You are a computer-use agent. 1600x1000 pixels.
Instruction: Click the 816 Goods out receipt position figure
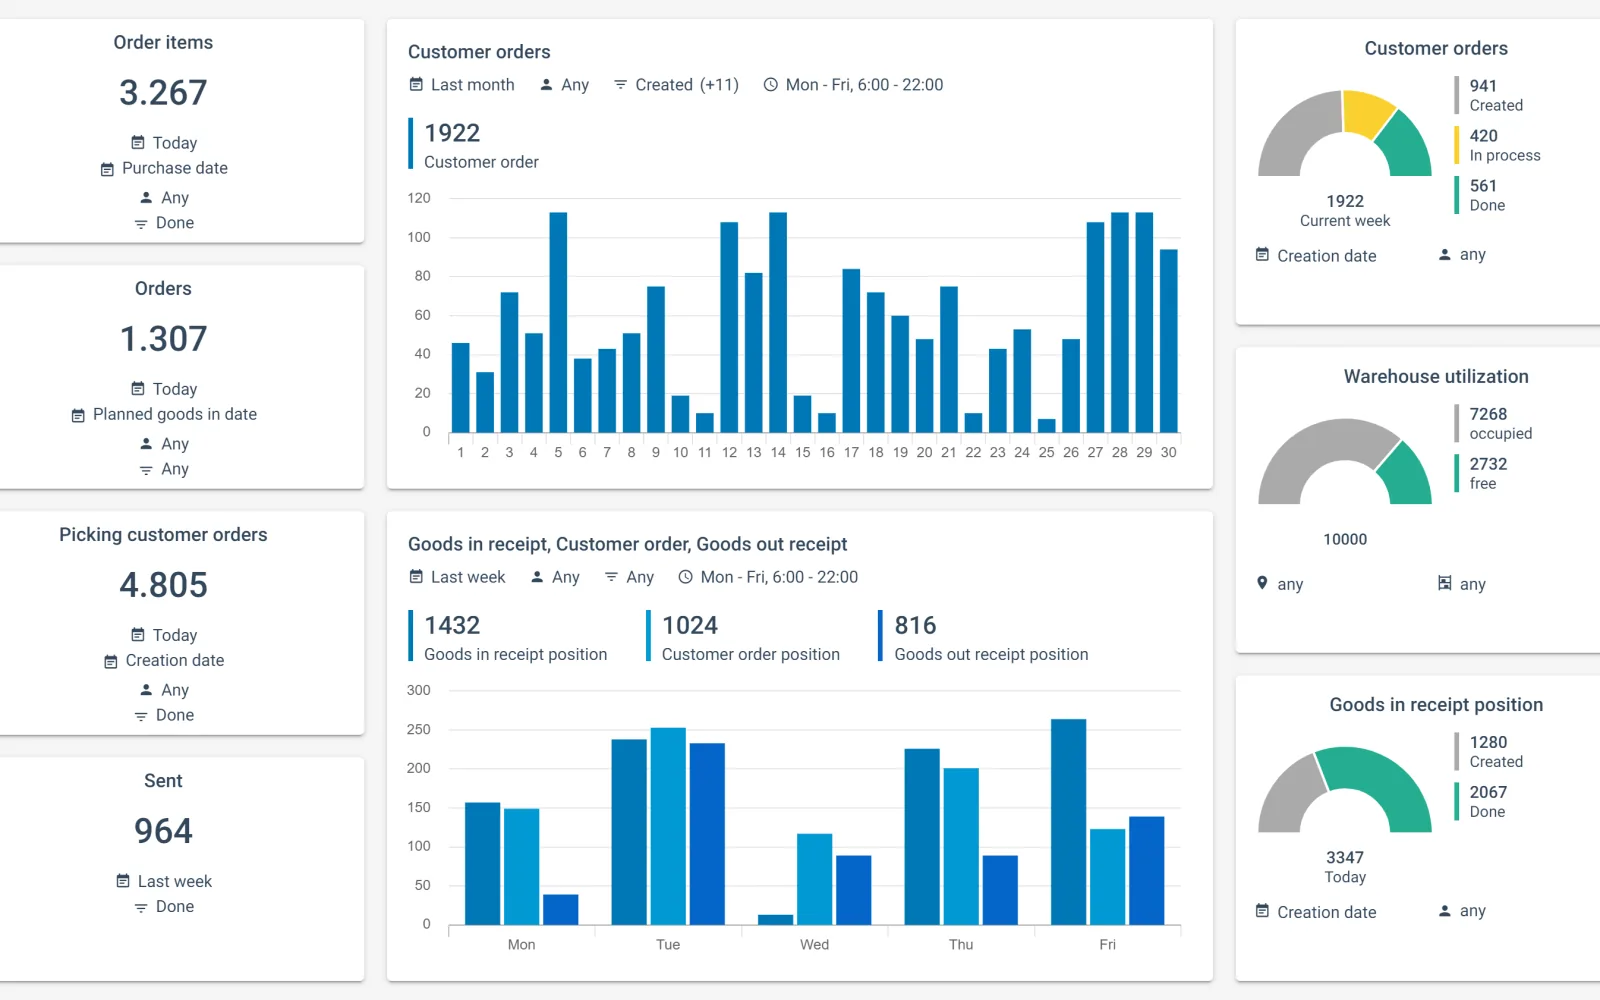915,625
